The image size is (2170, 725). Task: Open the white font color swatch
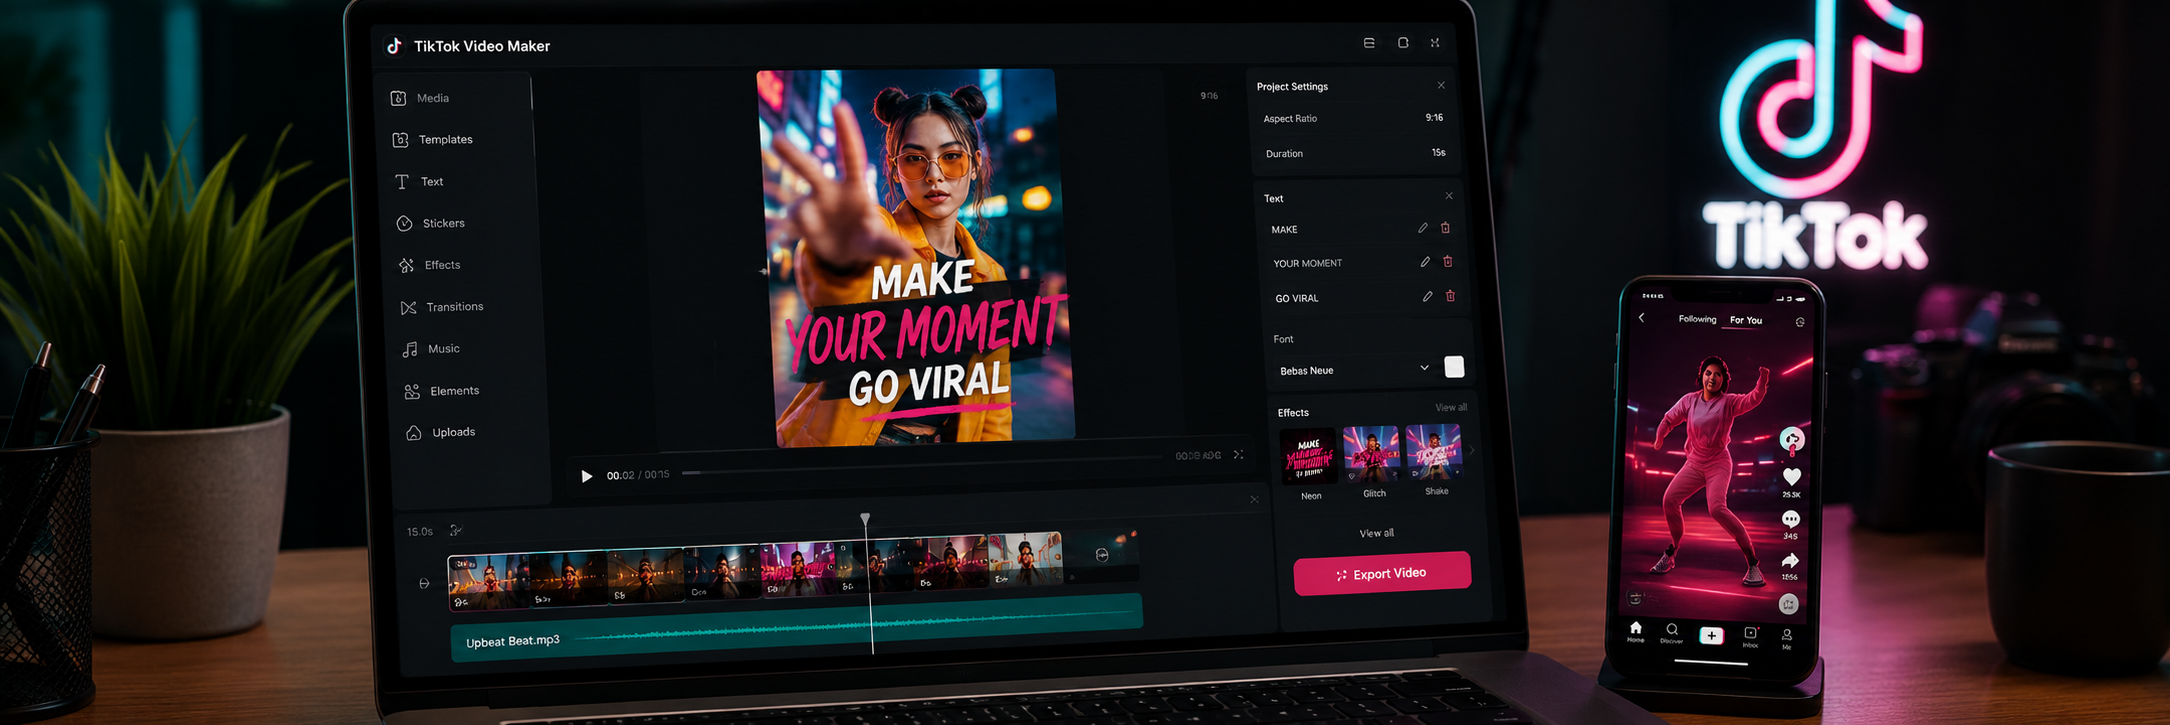pyautogui.click(x=1454, y=367)
